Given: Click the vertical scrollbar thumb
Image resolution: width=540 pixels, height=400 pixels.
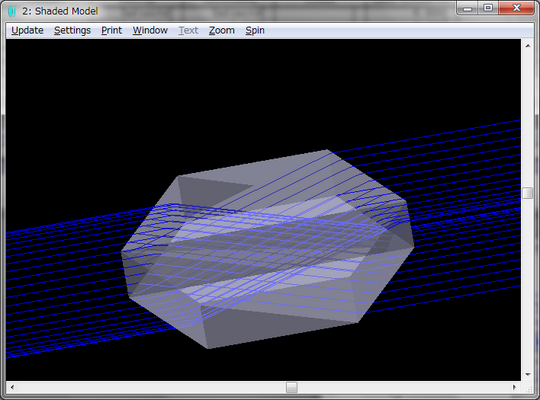Looking at the screenshot, I should coord(528,193).
